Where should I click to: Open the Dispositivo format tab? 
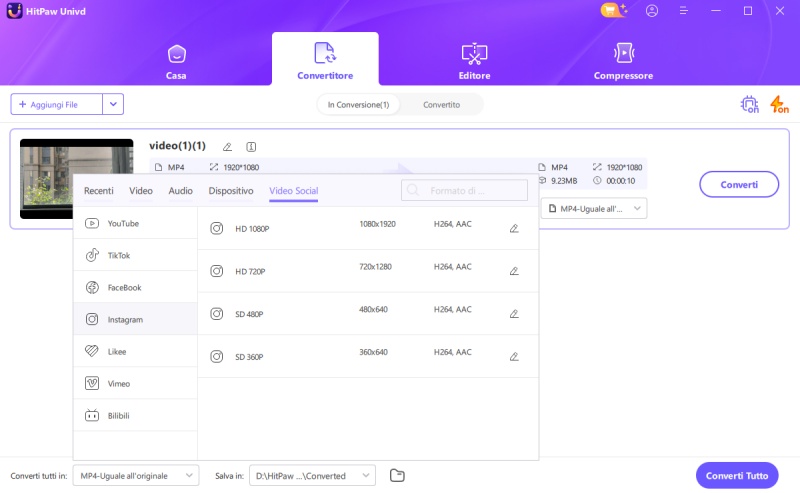[231, 191]
